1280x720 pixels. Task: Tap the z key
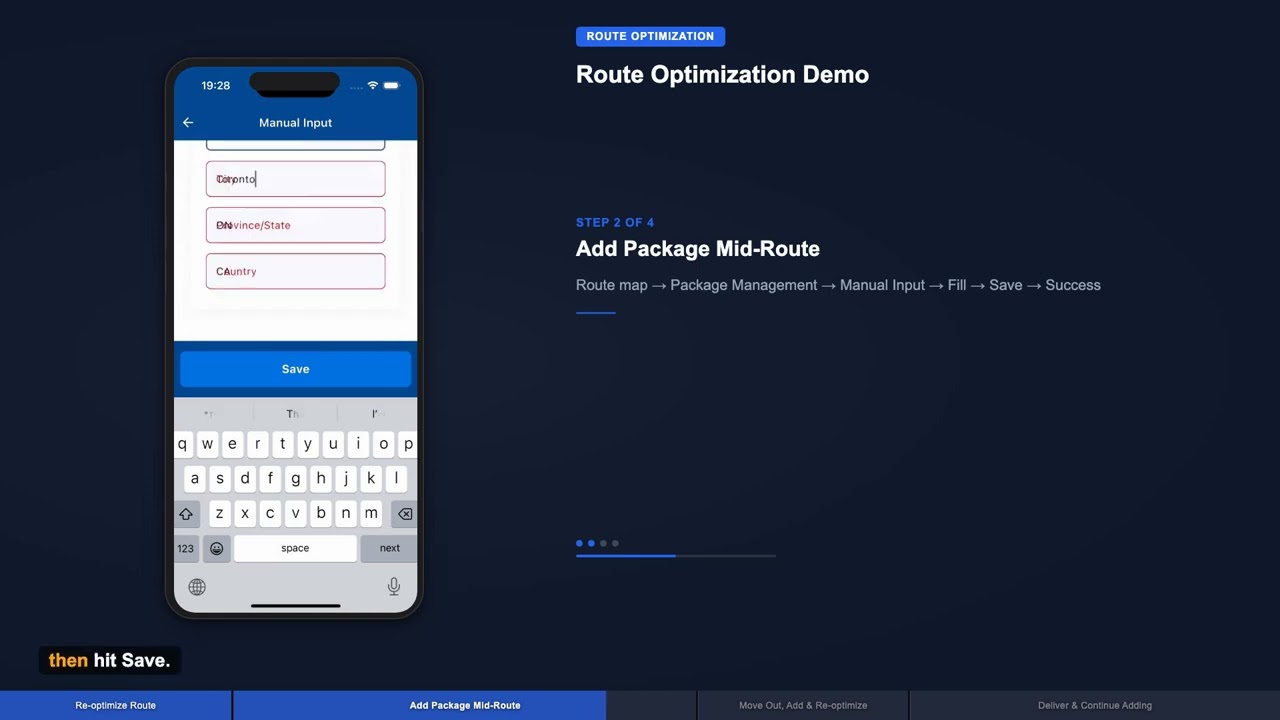[220, 513]
